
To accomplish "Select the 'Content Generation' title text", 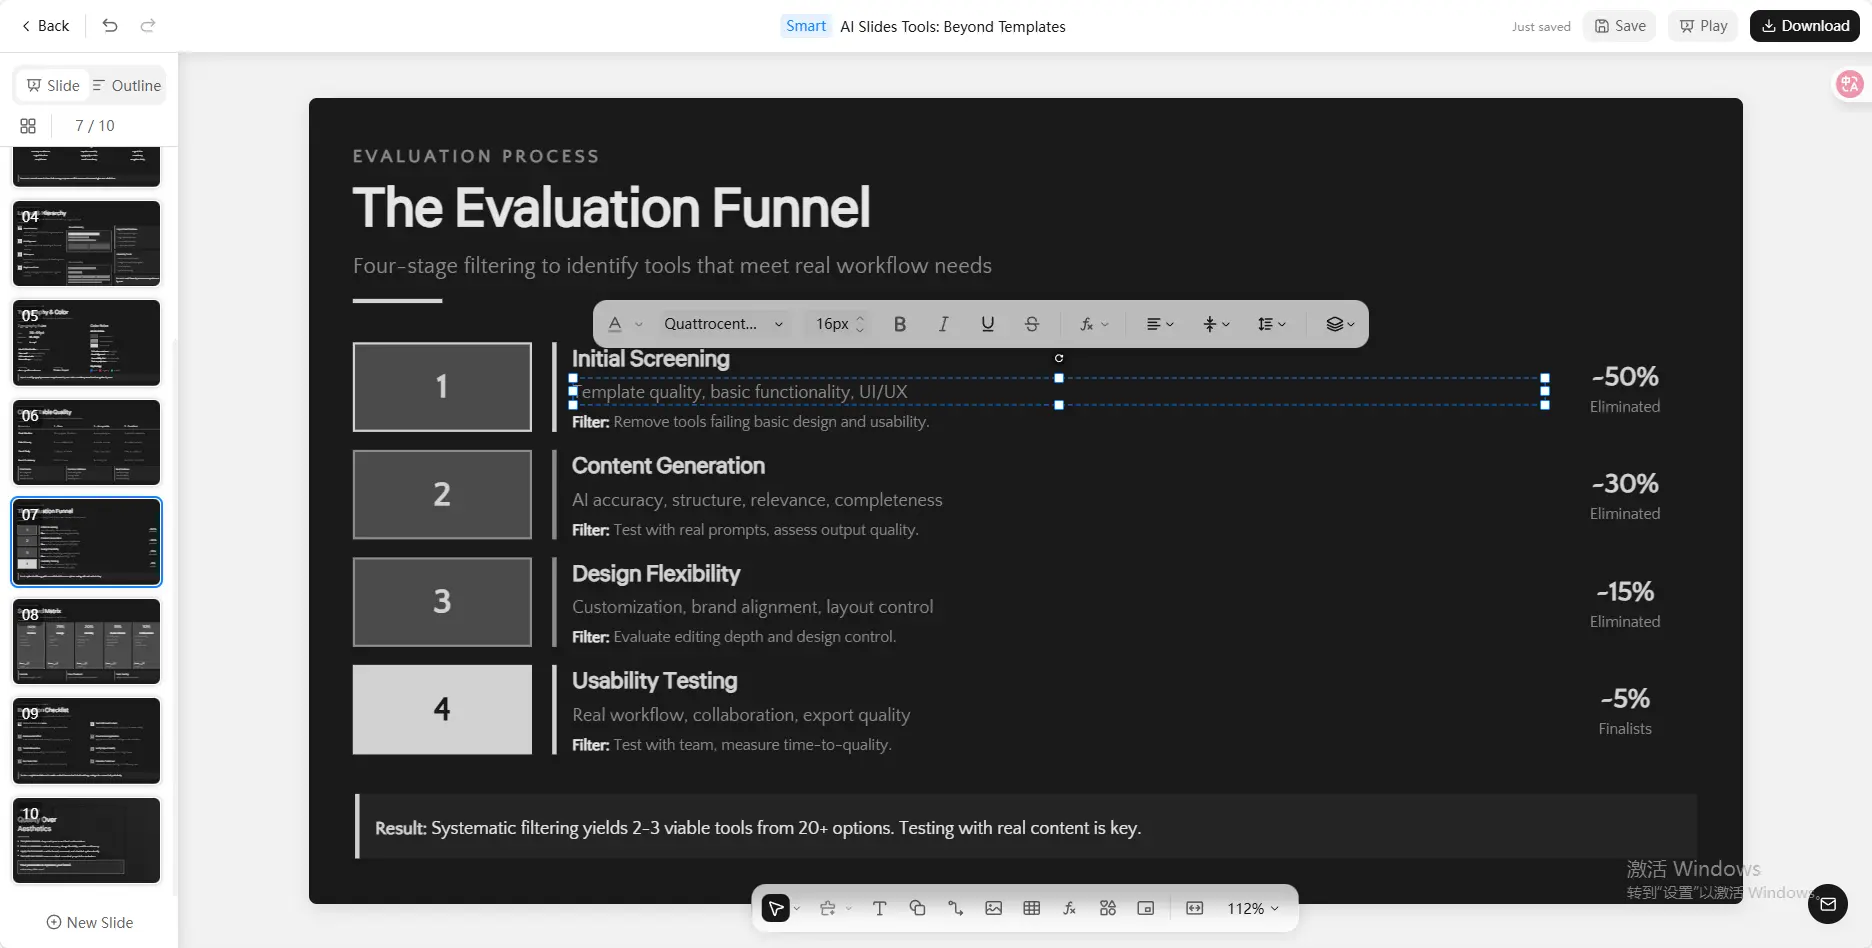I will [668, 466].
